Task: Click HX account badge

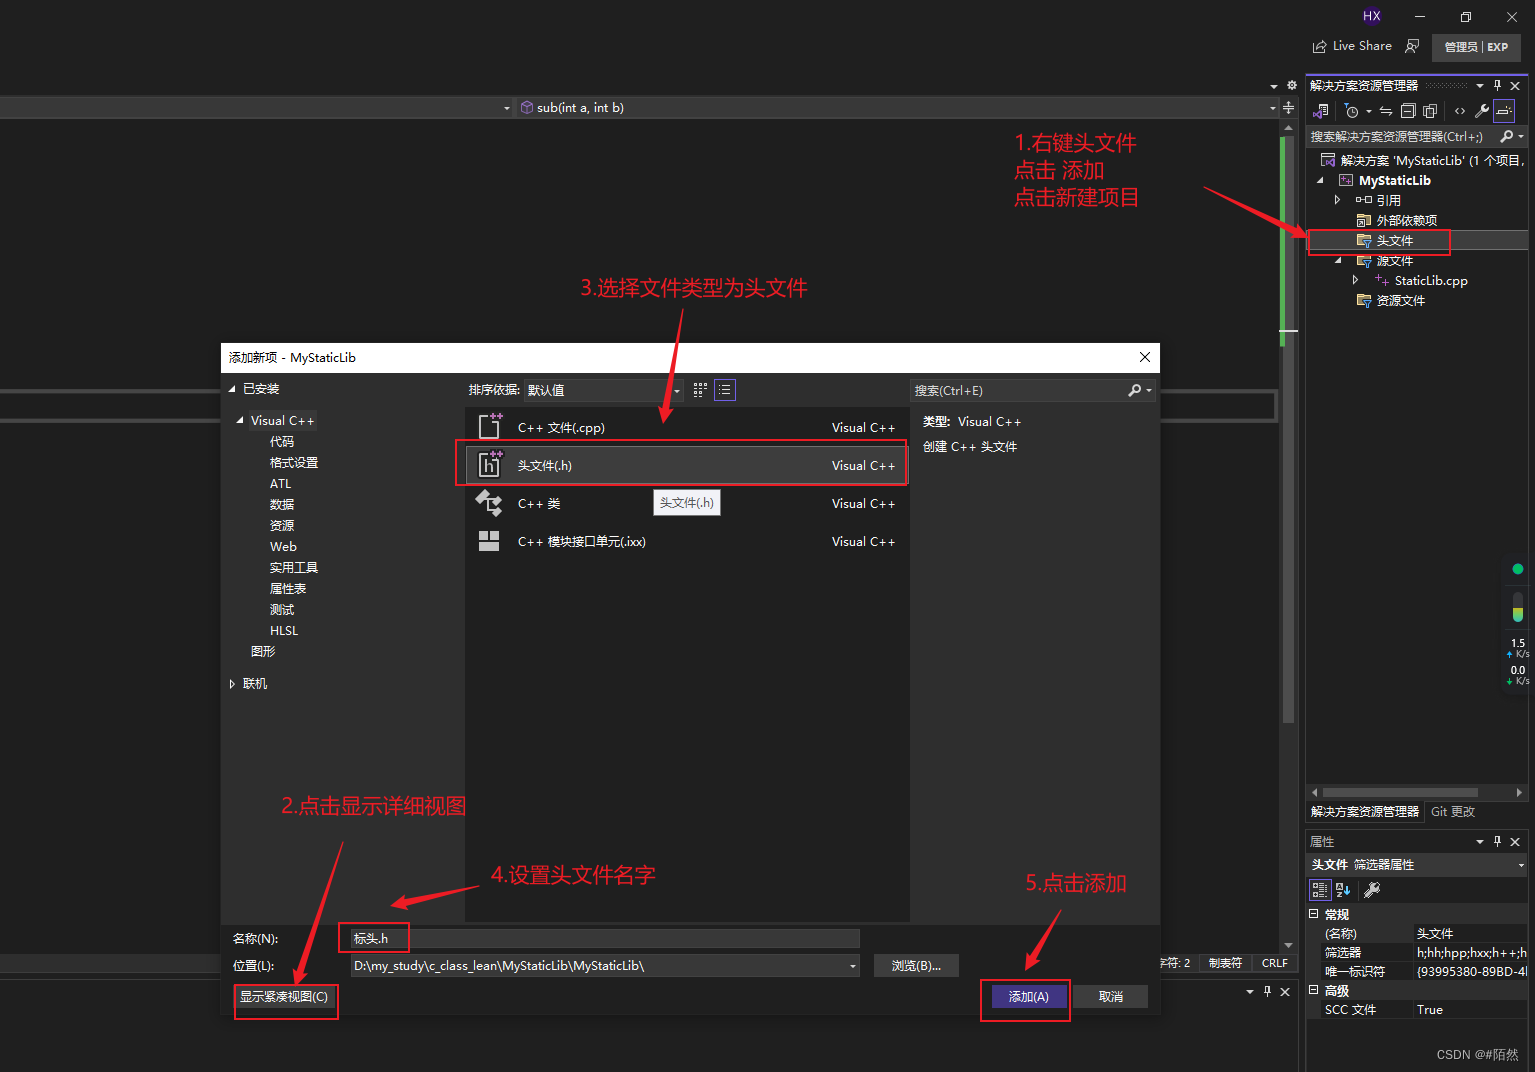Action: point(1372,16)
